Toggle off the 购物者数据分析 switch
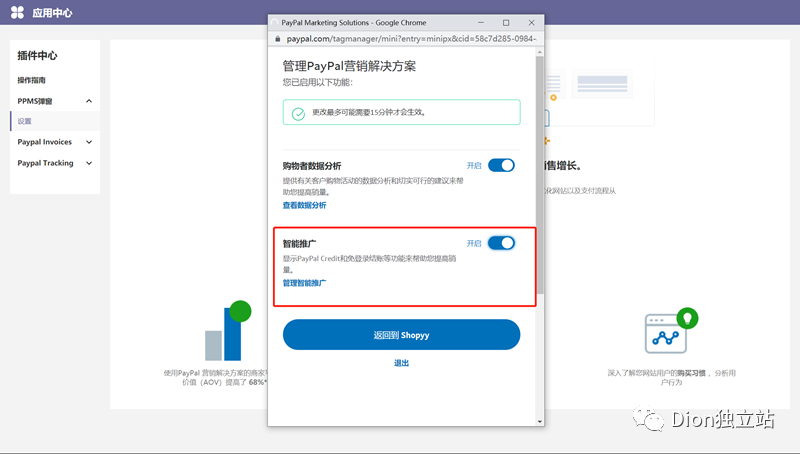This screenshot has height=454, width=800. click(501, 165)
